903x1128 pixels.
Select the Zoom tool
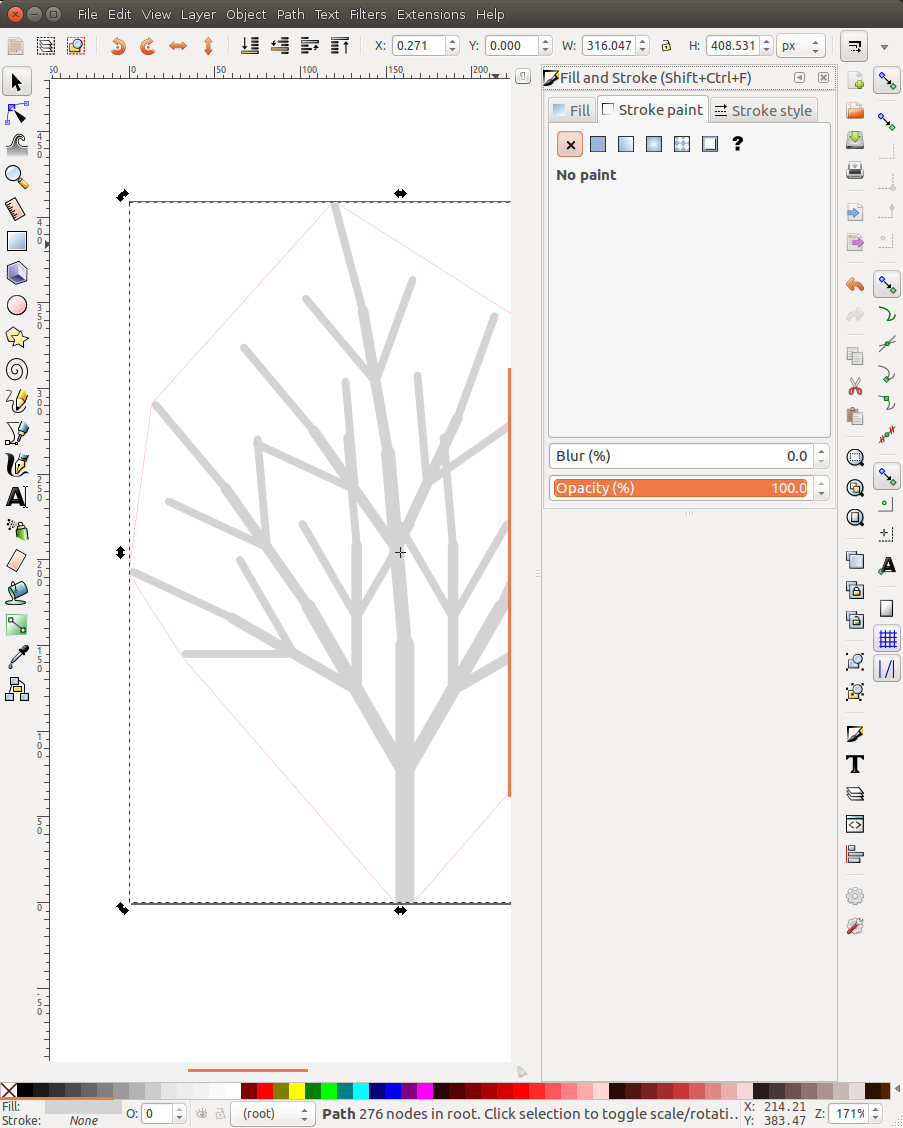pyautogui.click(x=17, y=177)
